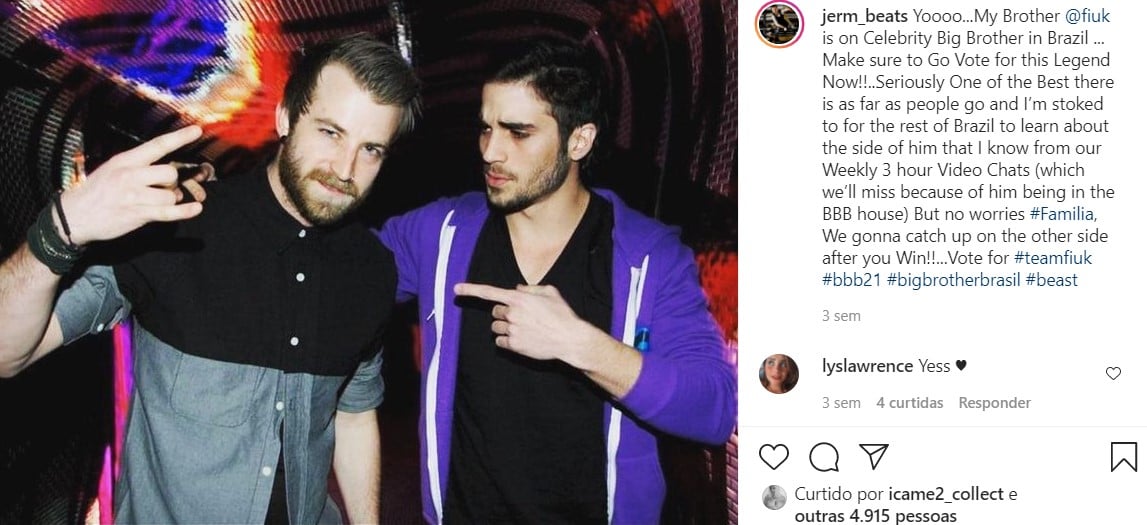Screen dimensions: 1147x525
Task: Open lyslawrence username link
Action: 867,366
